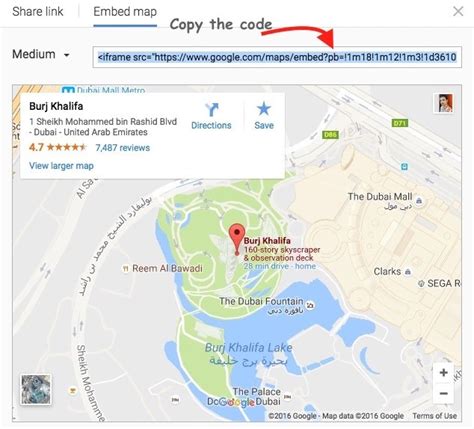474x429 pixels.
Task: Click the Reem Al Bawadi restaurant icon
Action: tap(126, 268)
